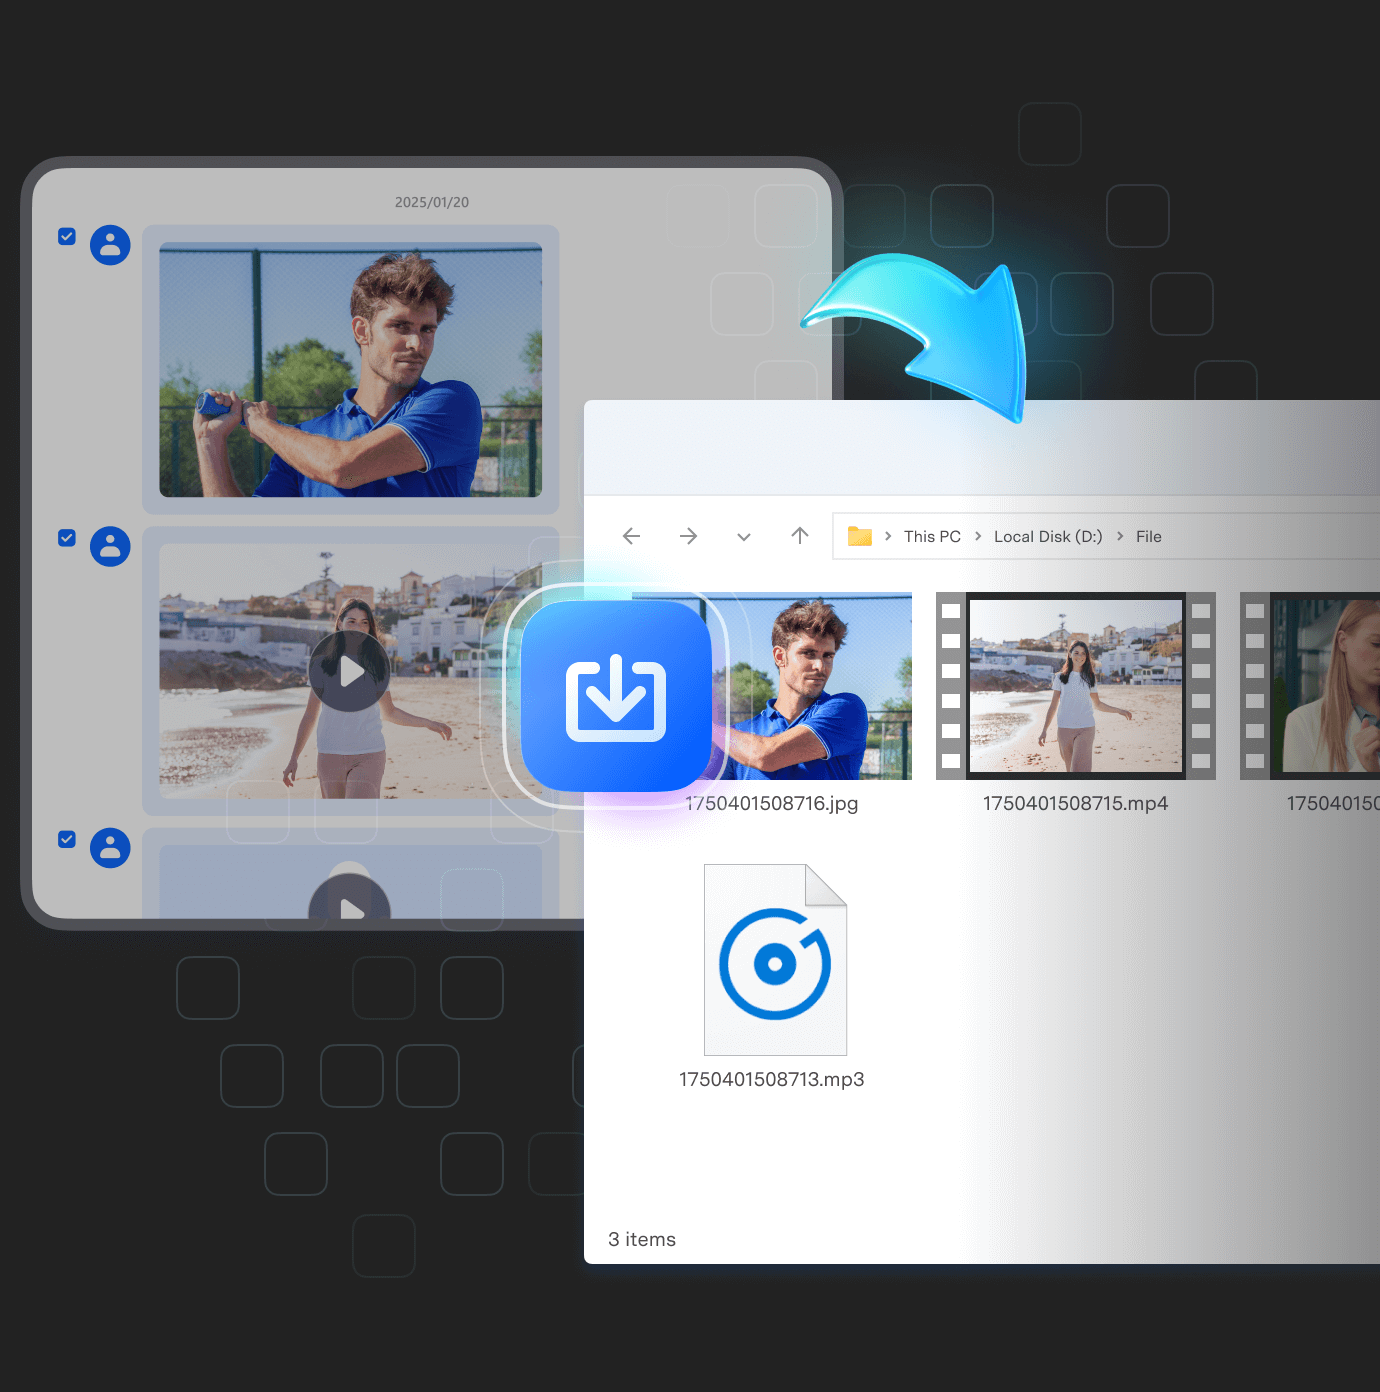Open the 1750401508713.mp3 audio file icon
This screenshot has width=1380, height=1392.
point(775,960)
